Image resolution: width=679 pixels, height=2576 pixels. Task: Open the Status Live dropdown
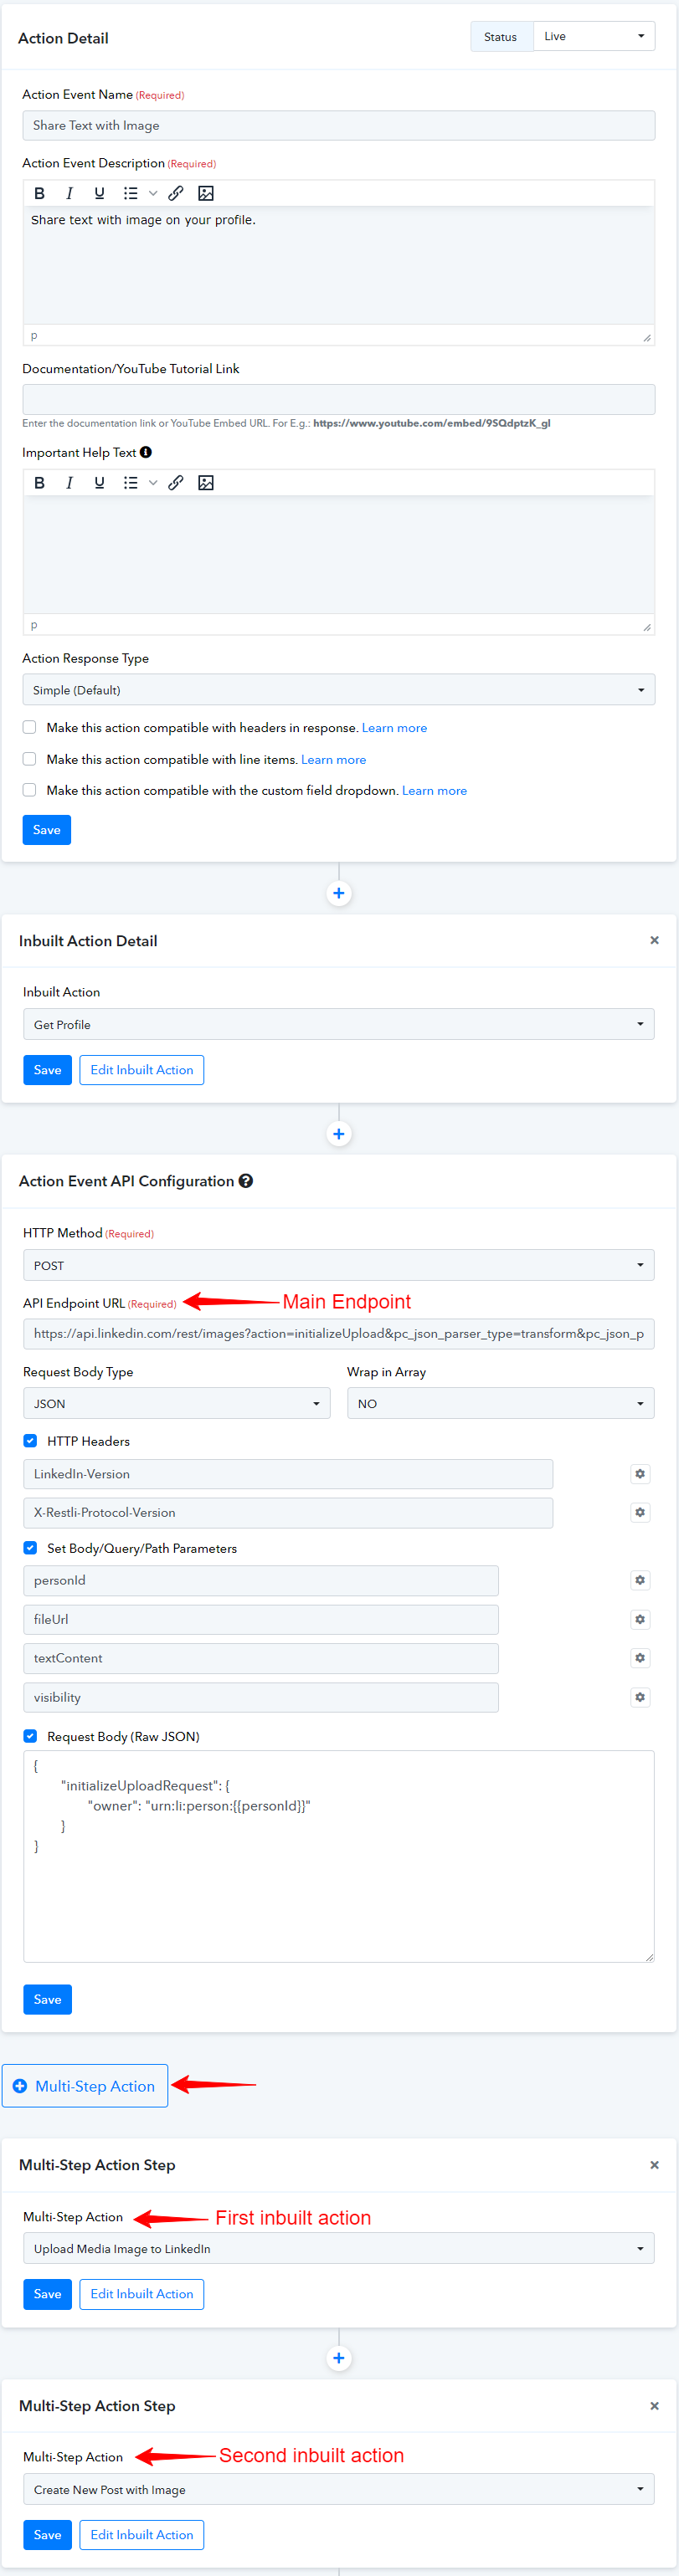(594, 36)
